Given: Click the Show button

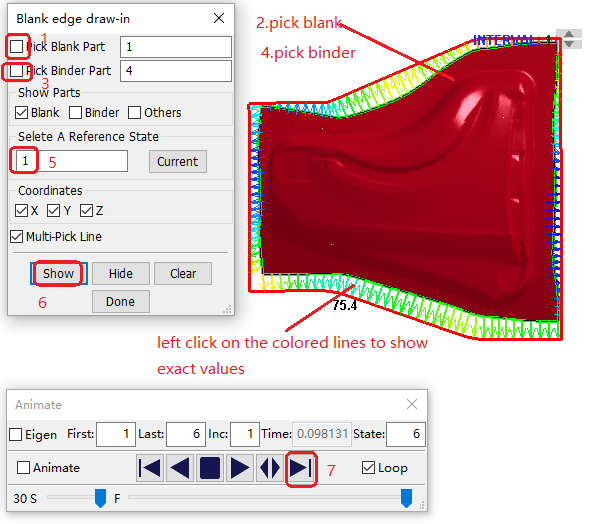Looking at the screenshot, I should tap(59, 273).
